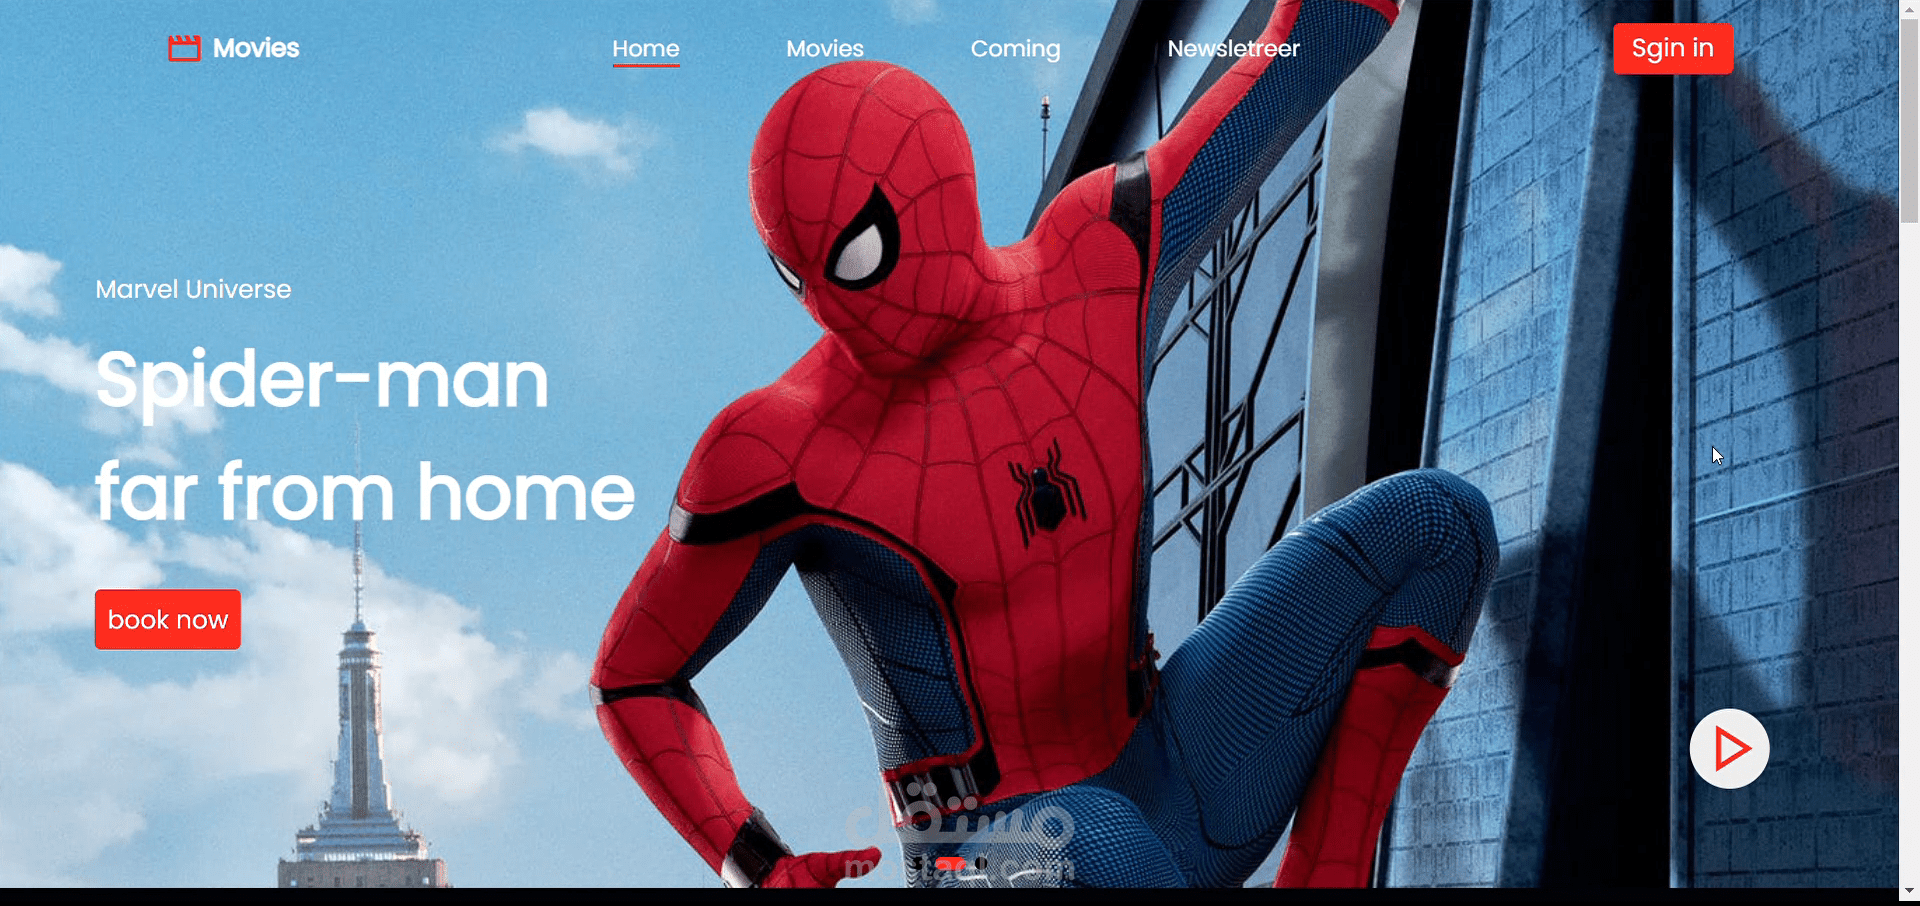Image resolution: width=1920 pixels, height=906 pixels.
Task: Click the Sgin in button
Action: point(1673,48)
